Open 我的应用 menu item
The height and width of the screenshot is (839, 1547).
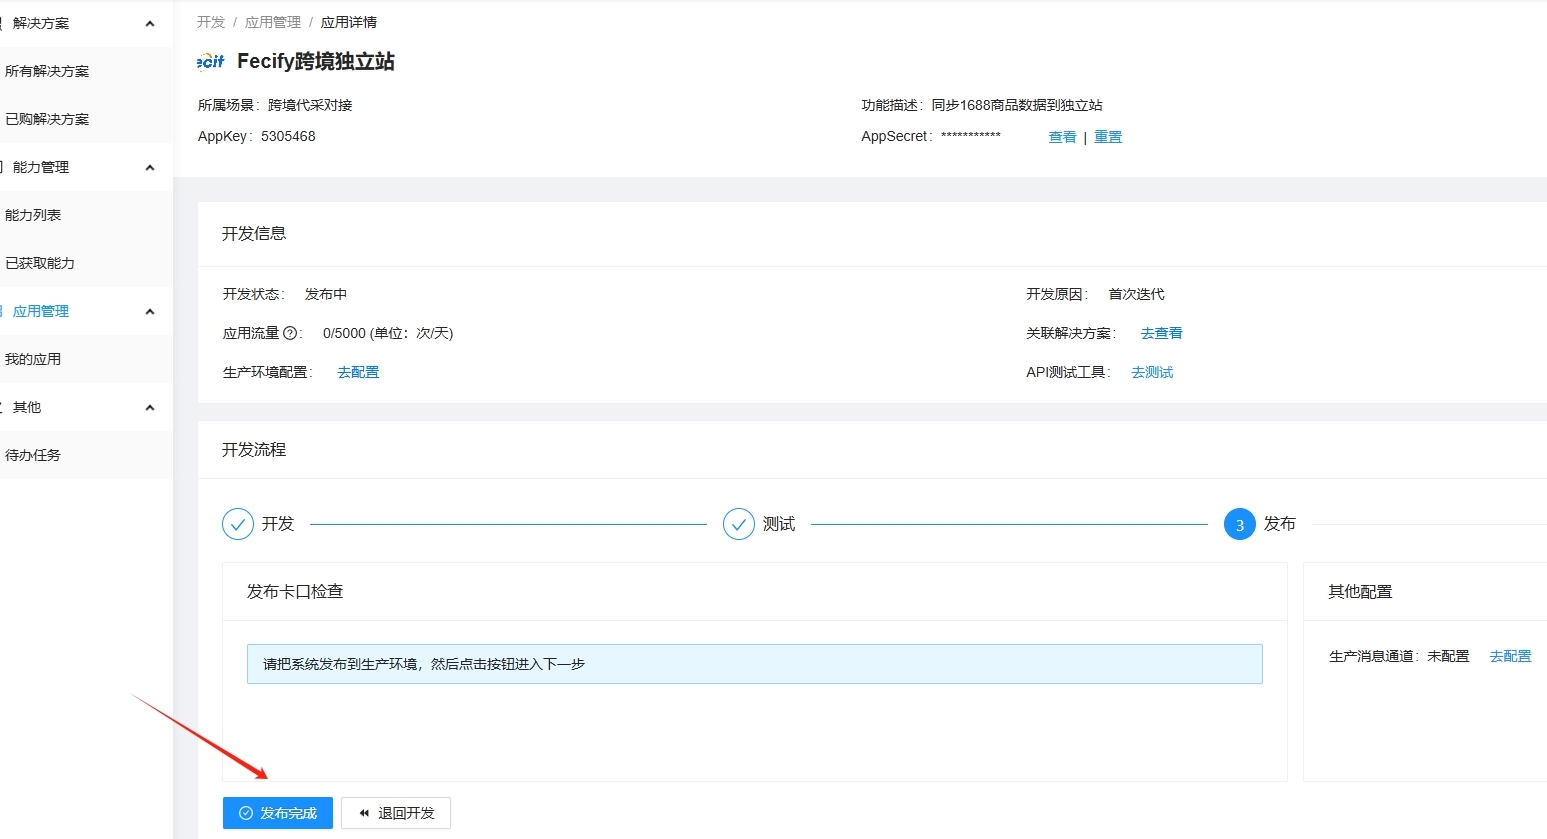[x=33, y=359]
